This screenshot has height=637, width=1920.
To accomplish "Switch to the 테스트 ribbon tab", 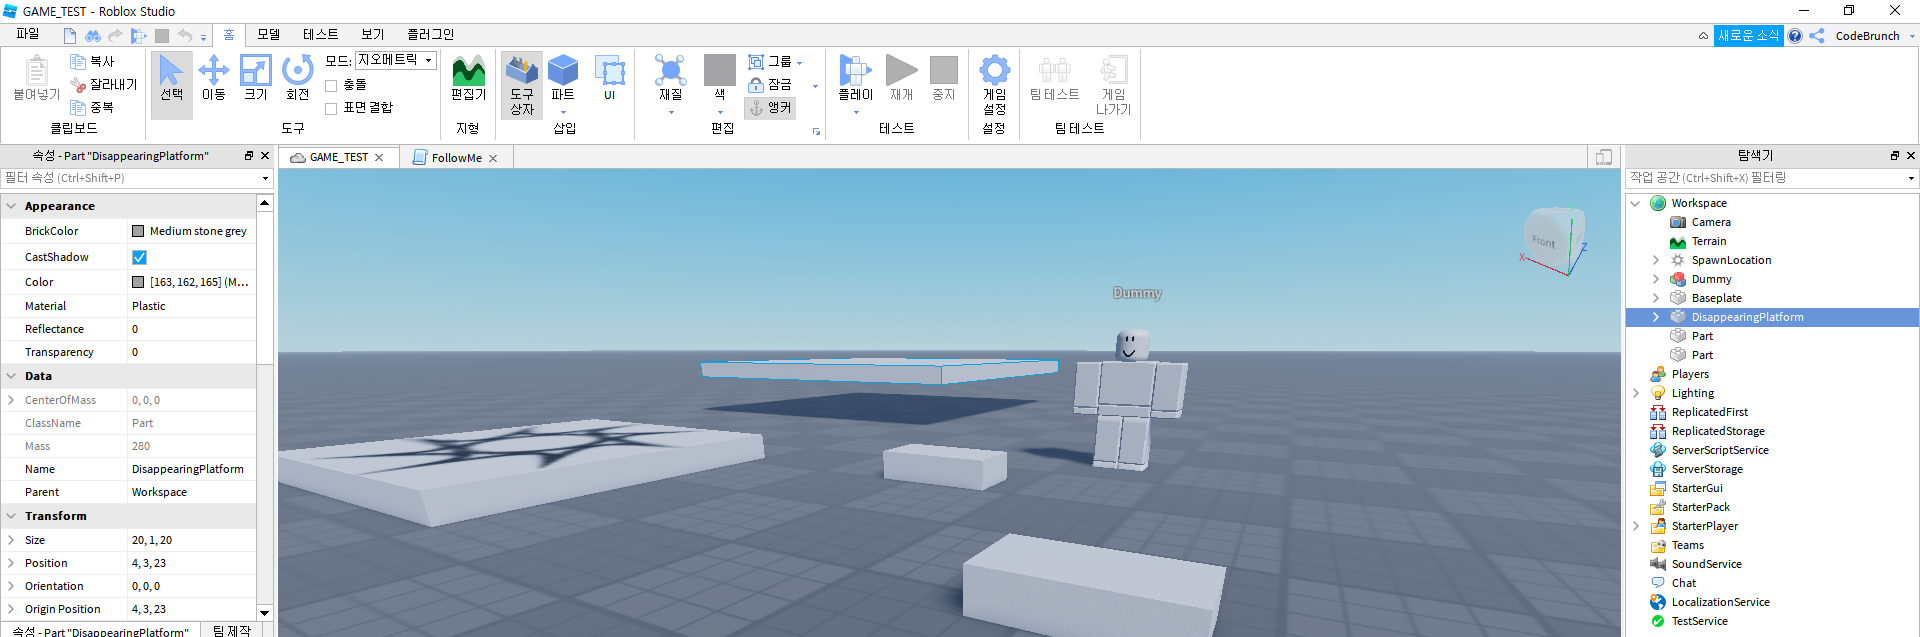I will 321,35.
